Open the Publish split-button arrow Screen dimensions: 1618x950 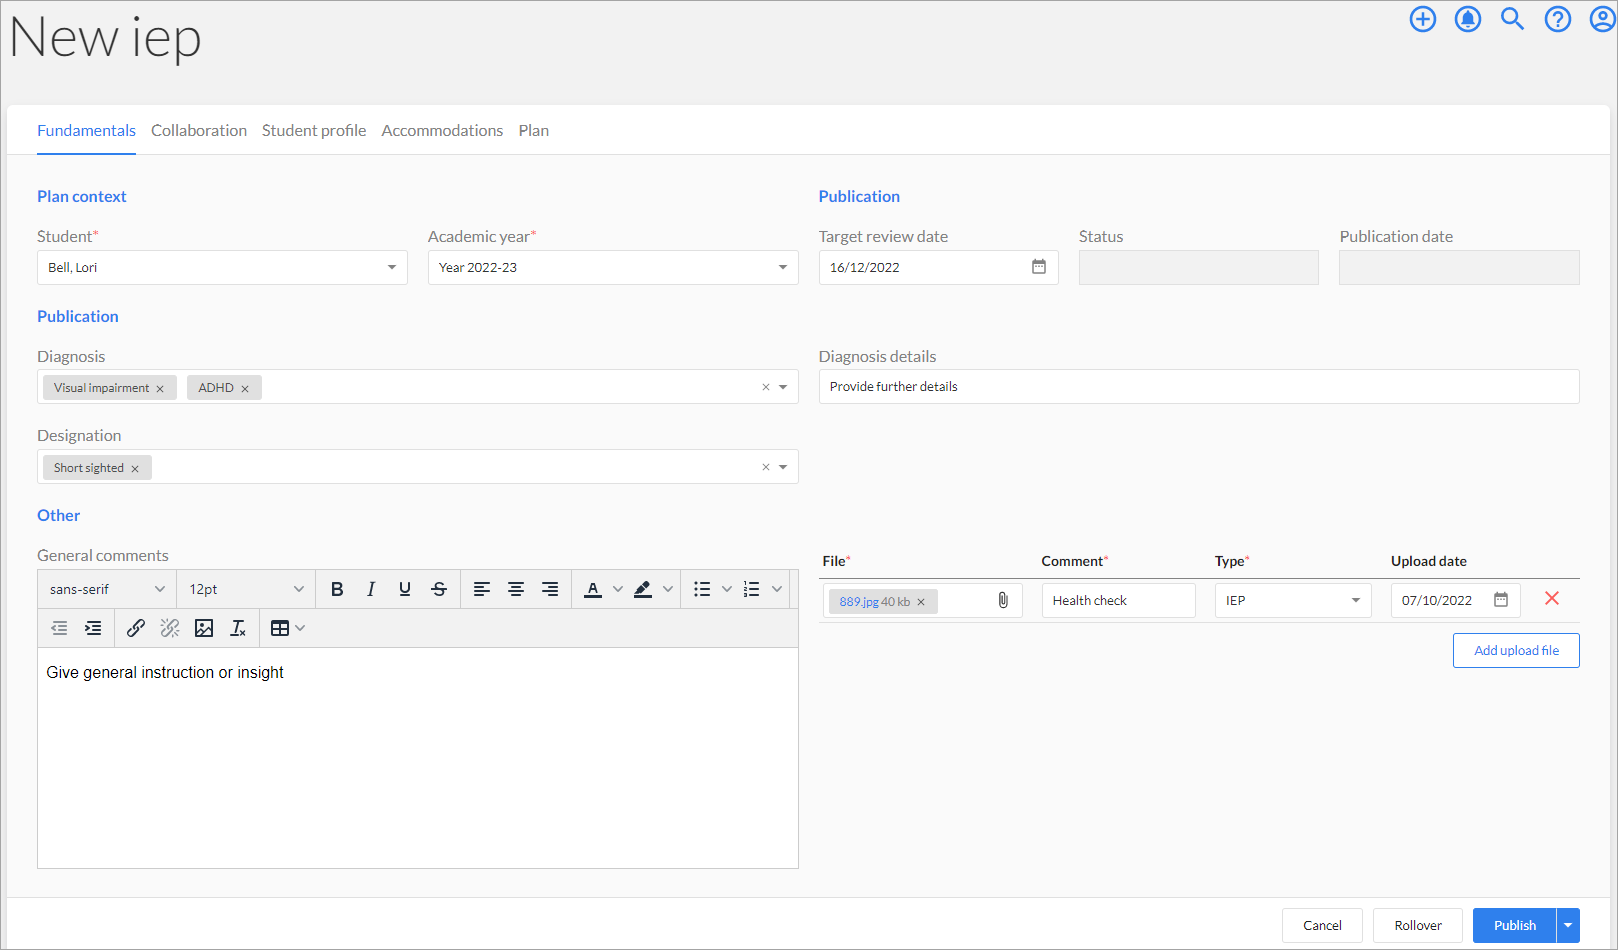pos(1568,925)
